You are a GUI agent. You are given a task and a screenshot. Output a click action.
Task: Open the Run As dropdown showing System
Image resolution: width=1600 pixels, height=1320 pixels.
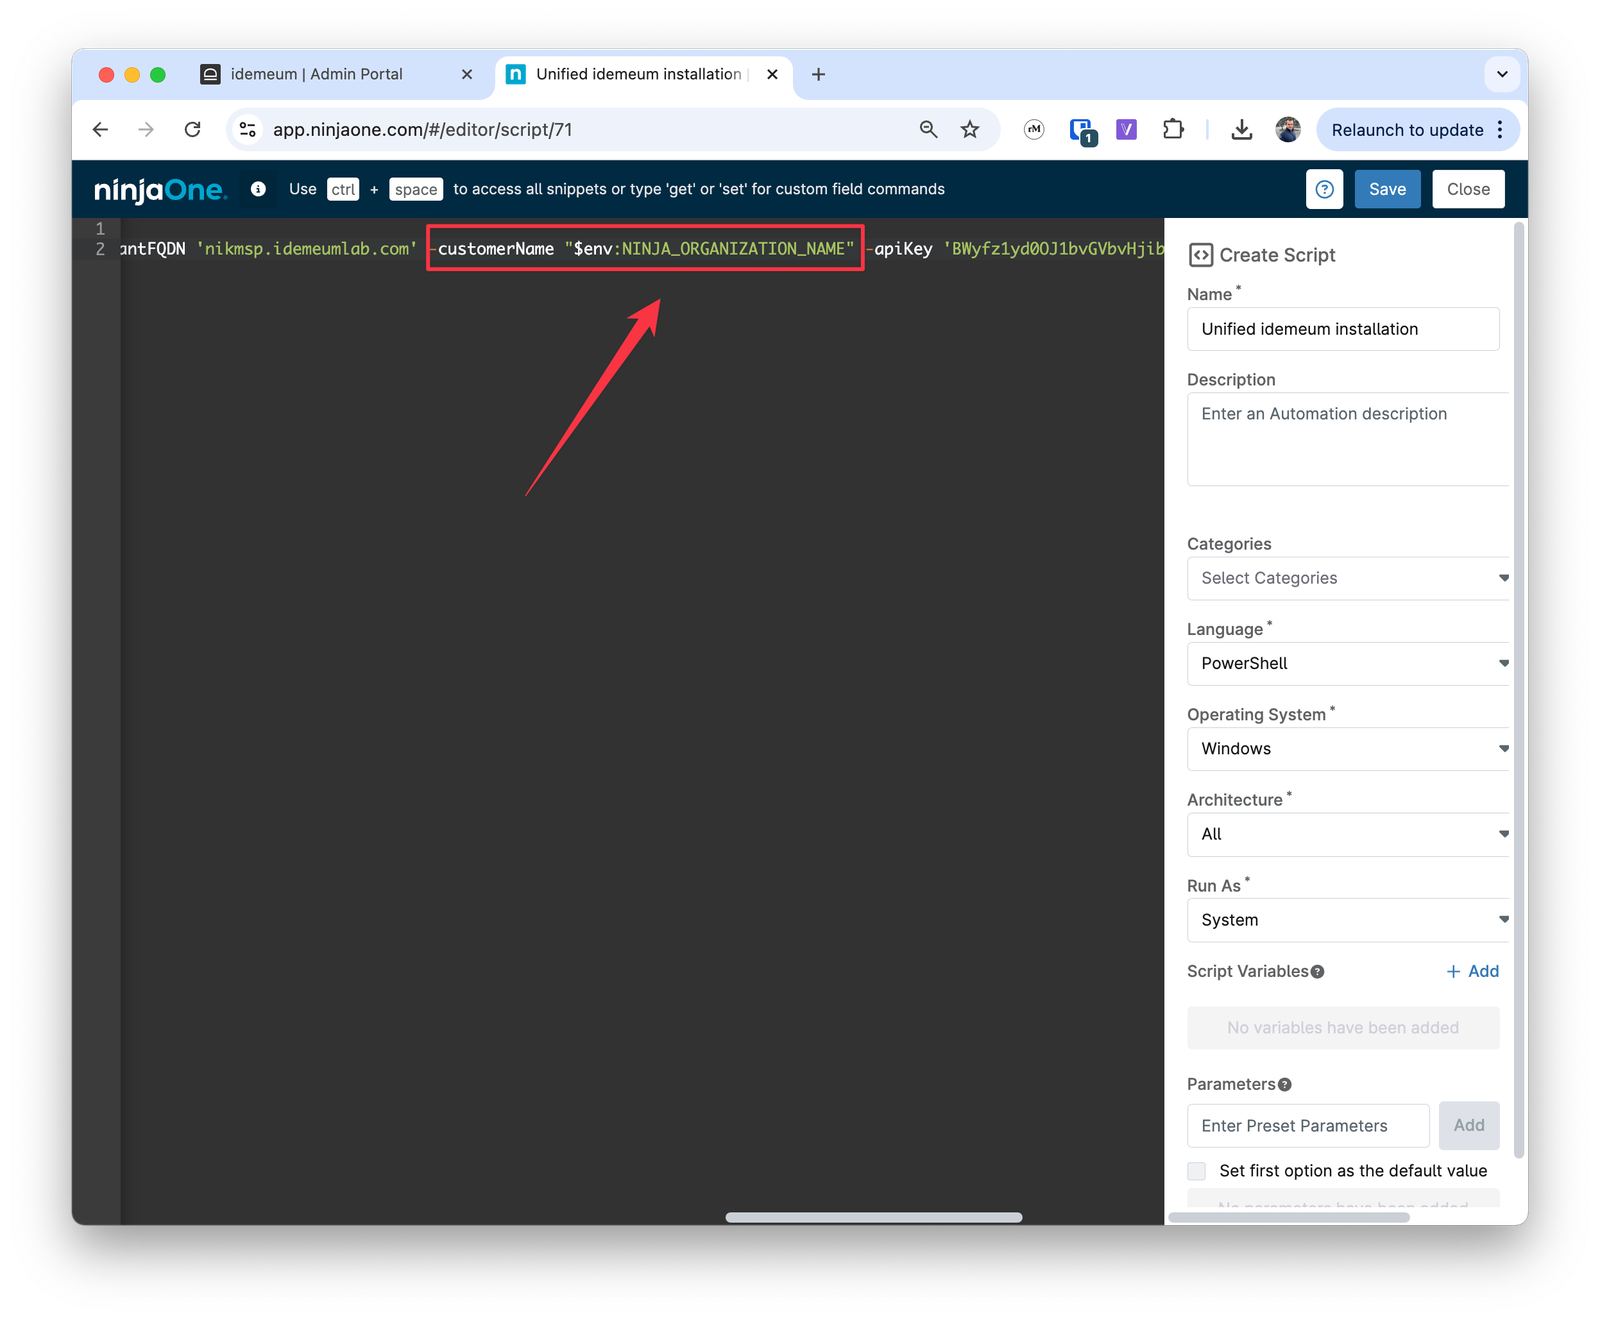tap(1348, 920)
